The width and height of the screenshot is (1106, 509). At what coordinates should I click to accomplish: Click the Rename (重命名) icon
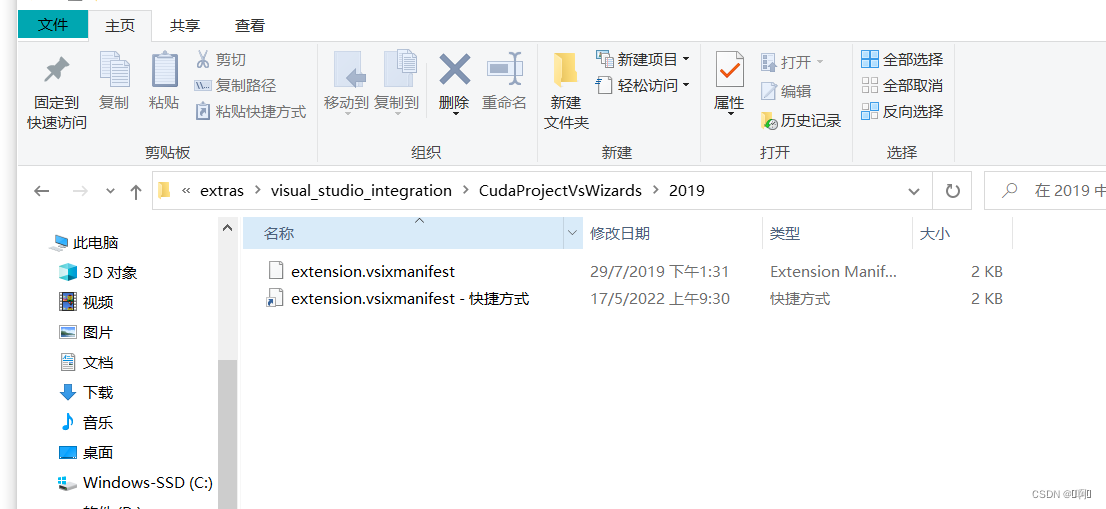[504, 69]
